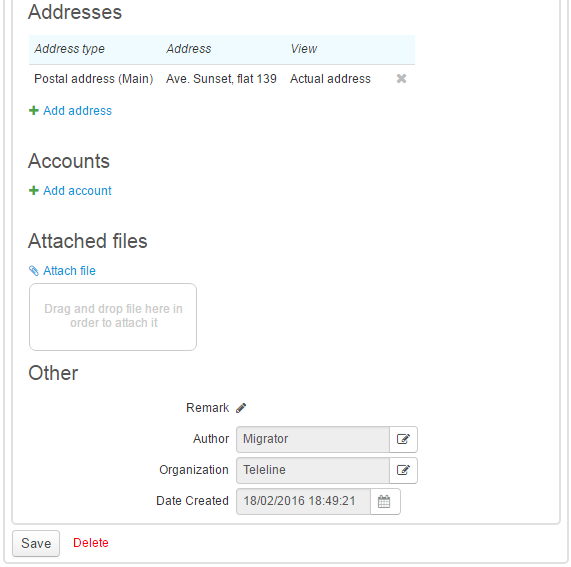Open the Author field edit icon

(403, 439)
